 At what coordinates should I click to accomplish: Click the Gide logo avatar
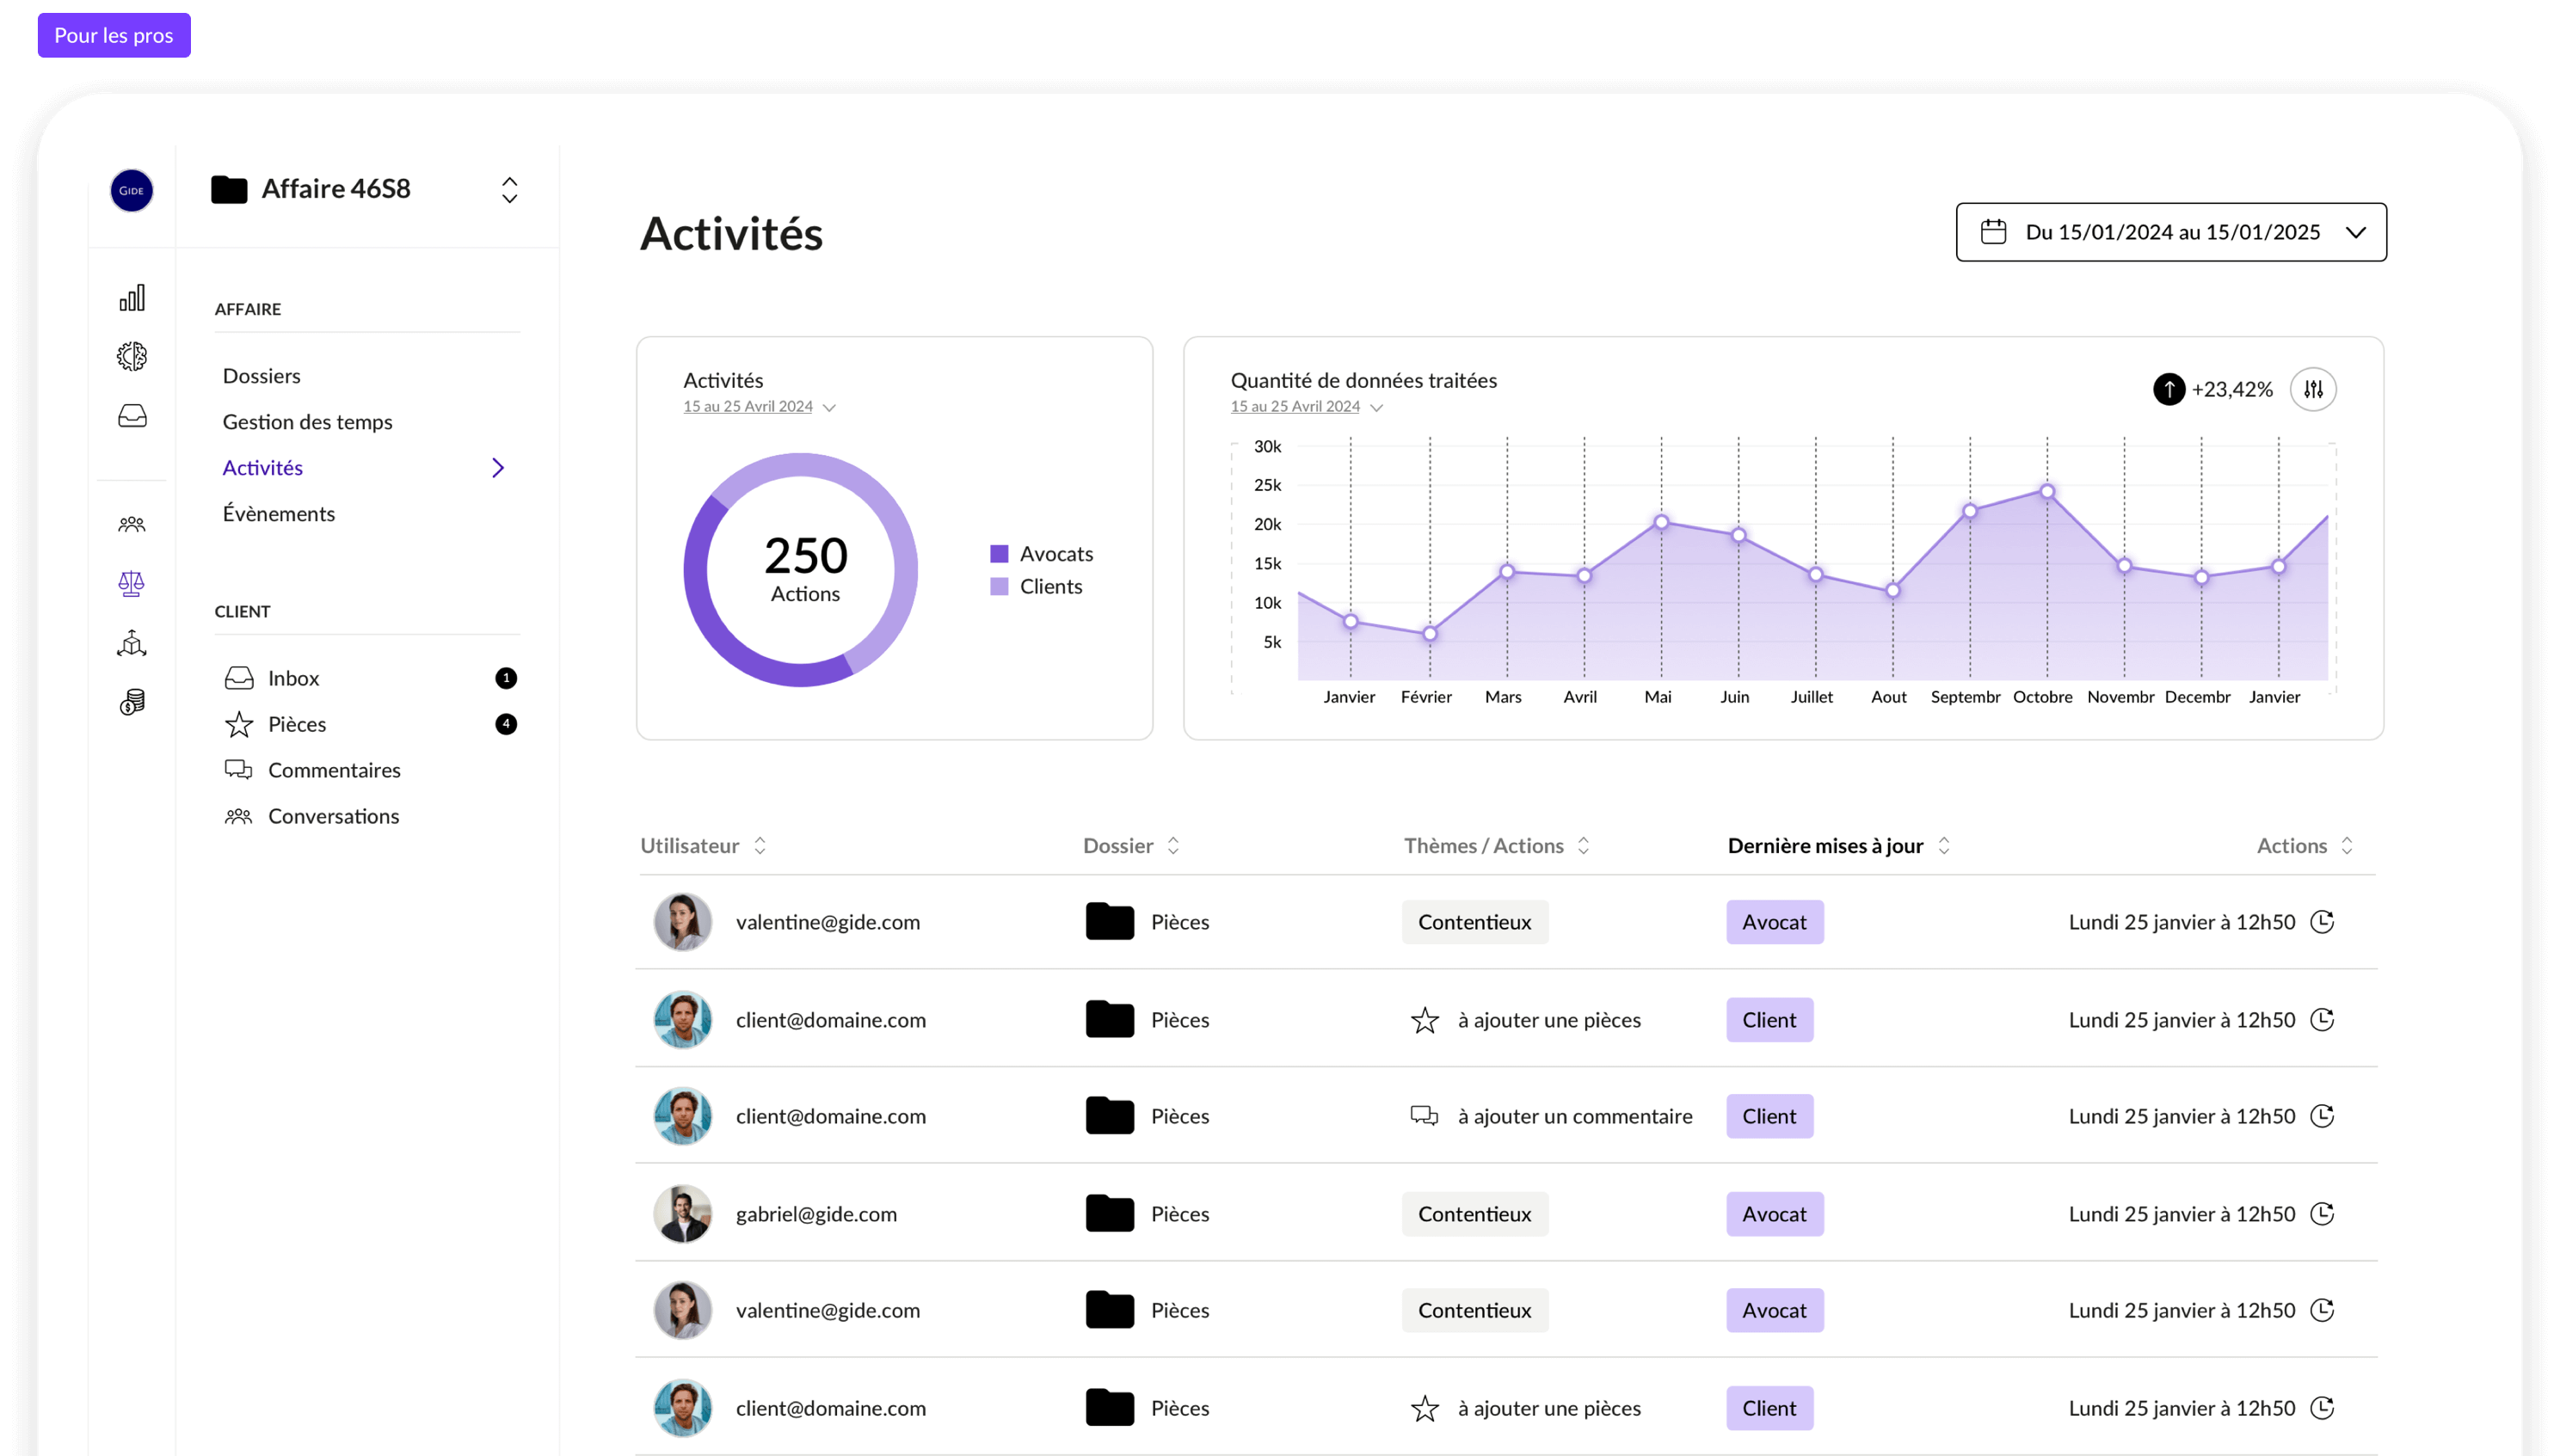point(132,190)
